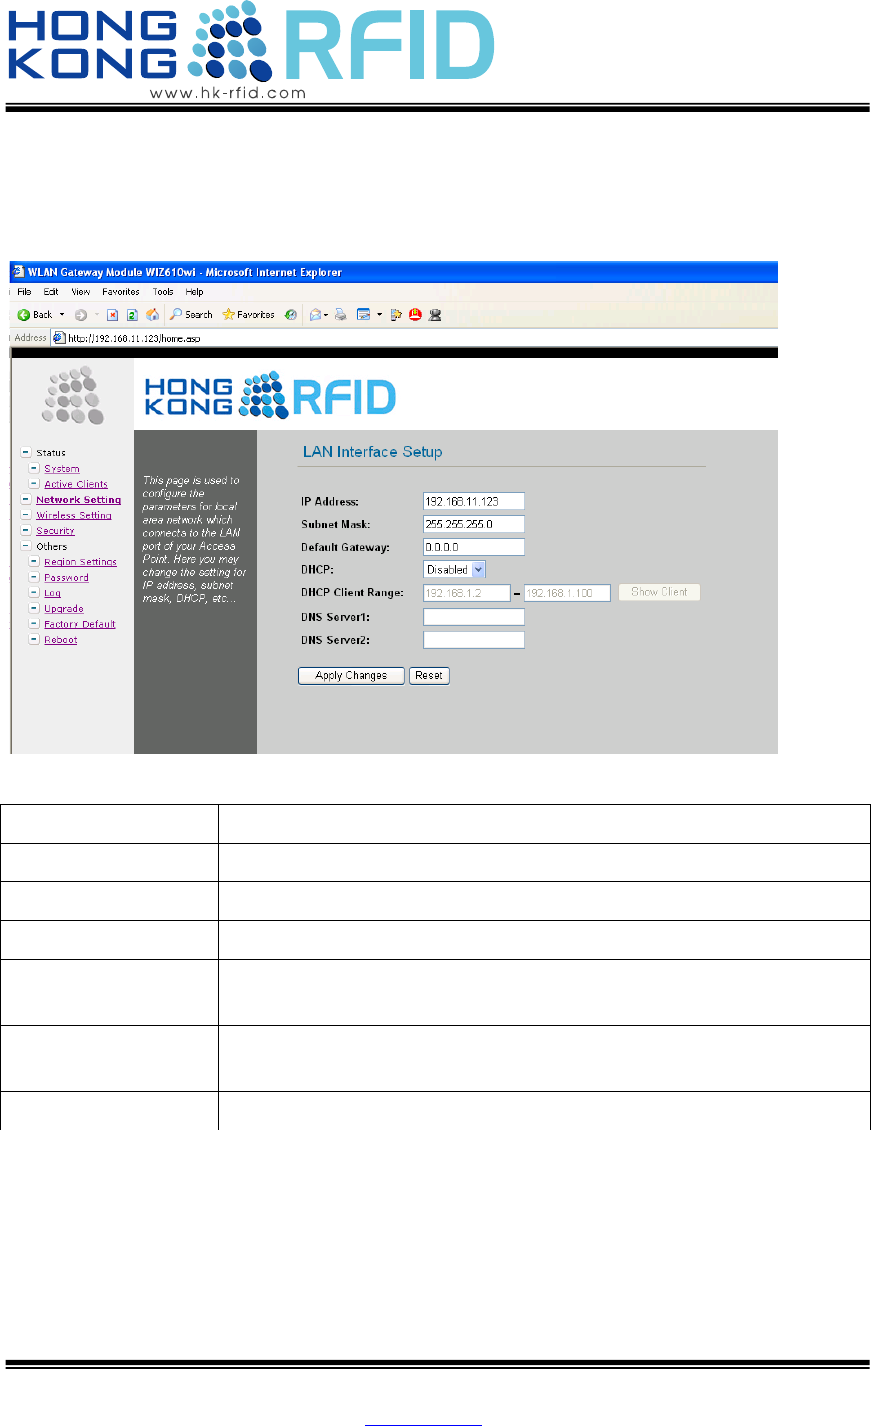Open the Active Clients link
The height and width of the screenshot is (1426, 871).
coord(76,484)
